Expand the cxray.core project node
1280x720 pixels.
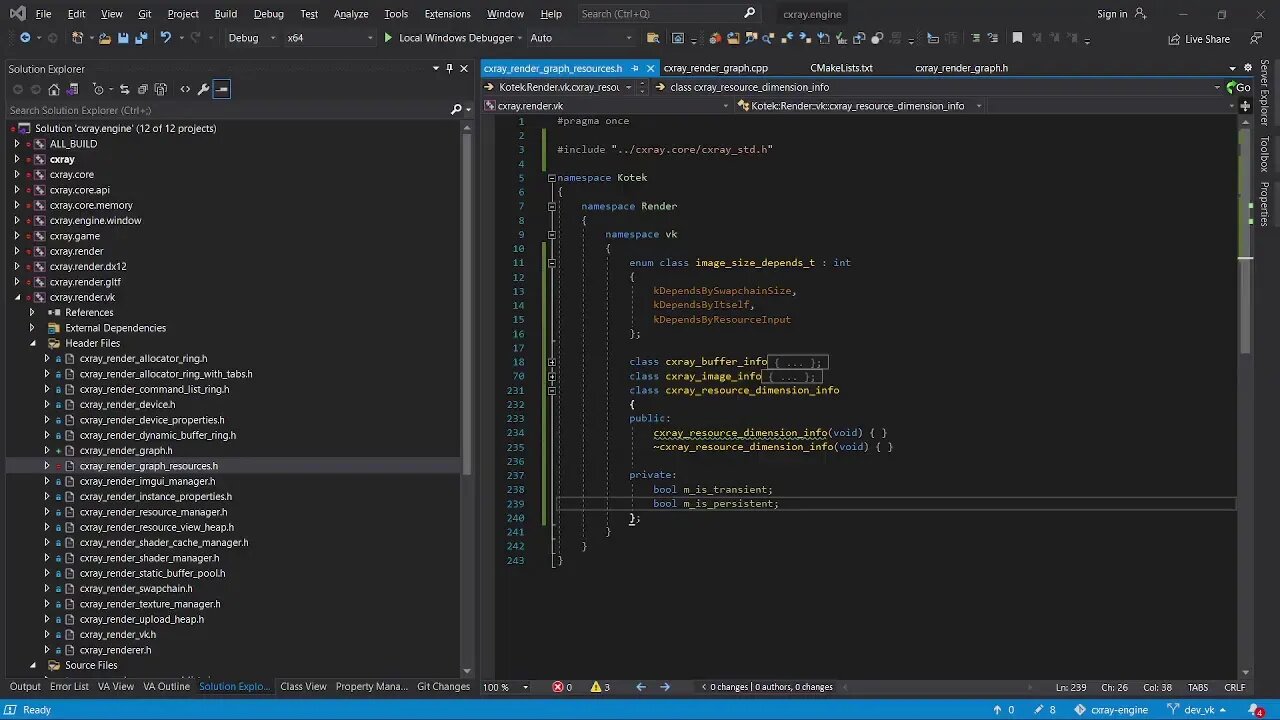(17, 174)
